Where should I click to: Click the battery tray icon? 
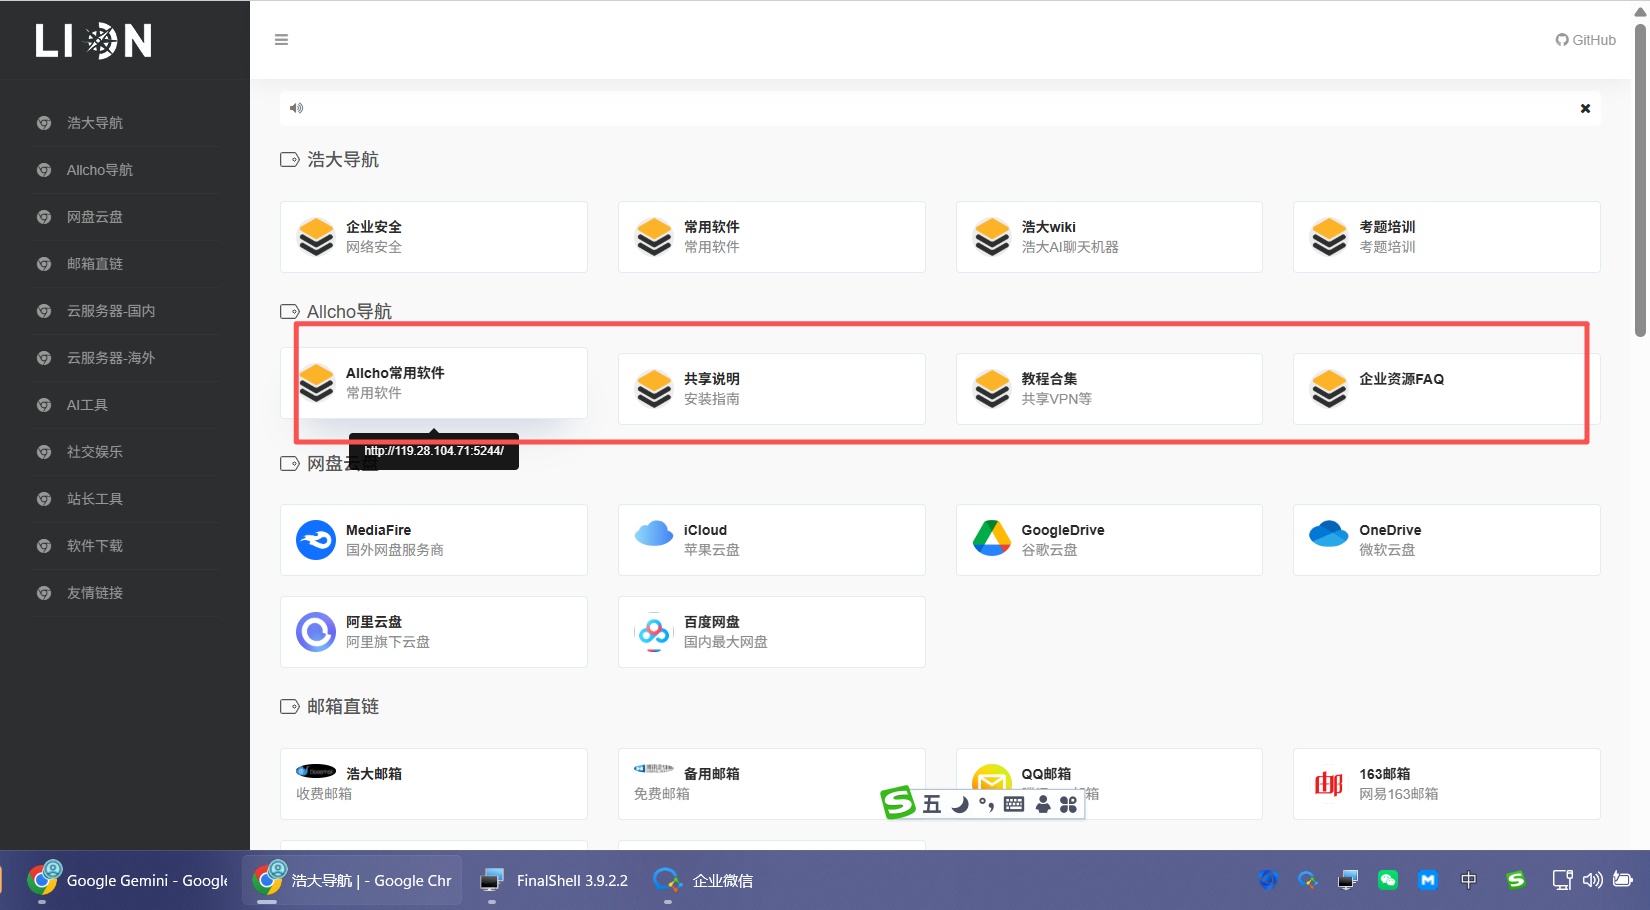1623,880
